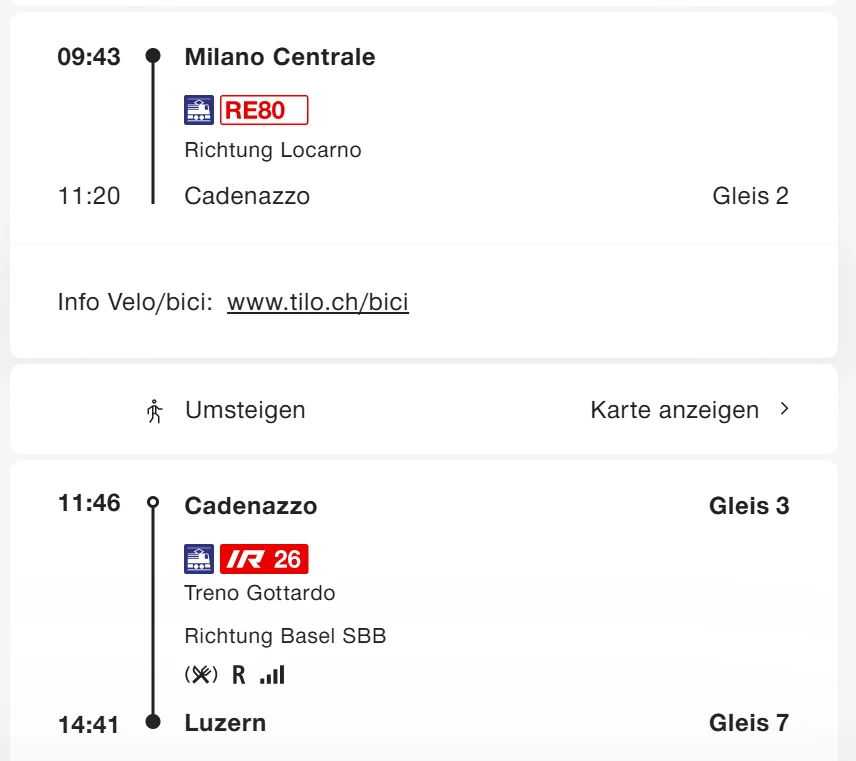Screen dimensions: 856x761
Task: Show the map via Karte anzeigen
Action: click(x=674, y=410)
